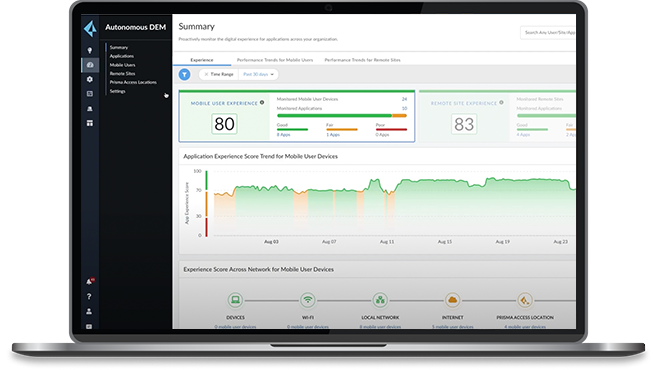Screen dimensions: 657x370
Task: Click the Aug 19 label on chart axis
Action: [x=502, y=242]
